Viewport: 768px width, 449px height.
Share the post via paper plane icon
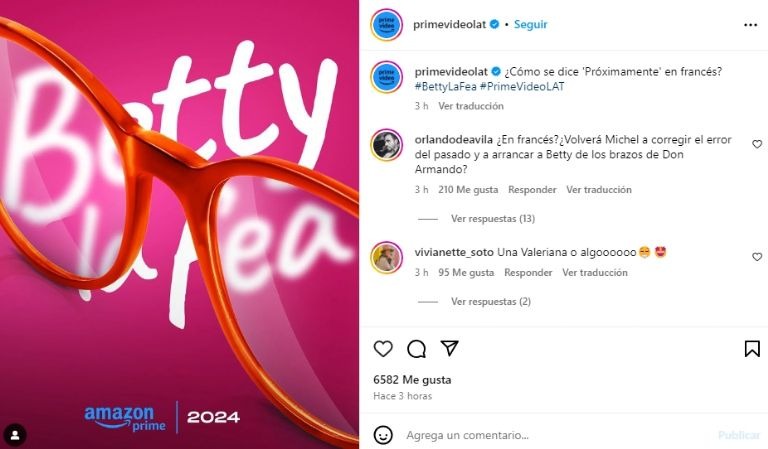pos(449,348)
